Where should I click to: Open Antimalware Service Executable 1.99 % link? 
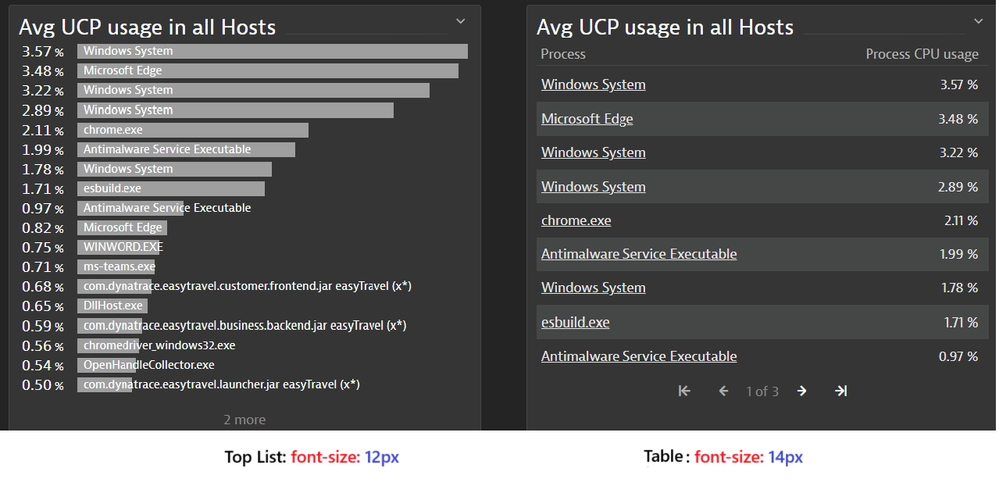tap(639, 254)
